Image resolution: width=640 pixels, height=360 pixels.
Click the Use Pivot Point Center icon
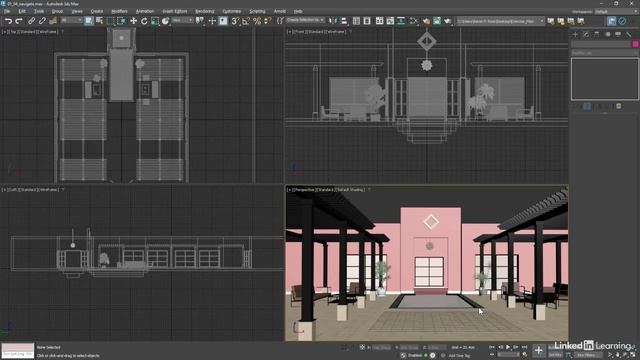coord(200,21)
